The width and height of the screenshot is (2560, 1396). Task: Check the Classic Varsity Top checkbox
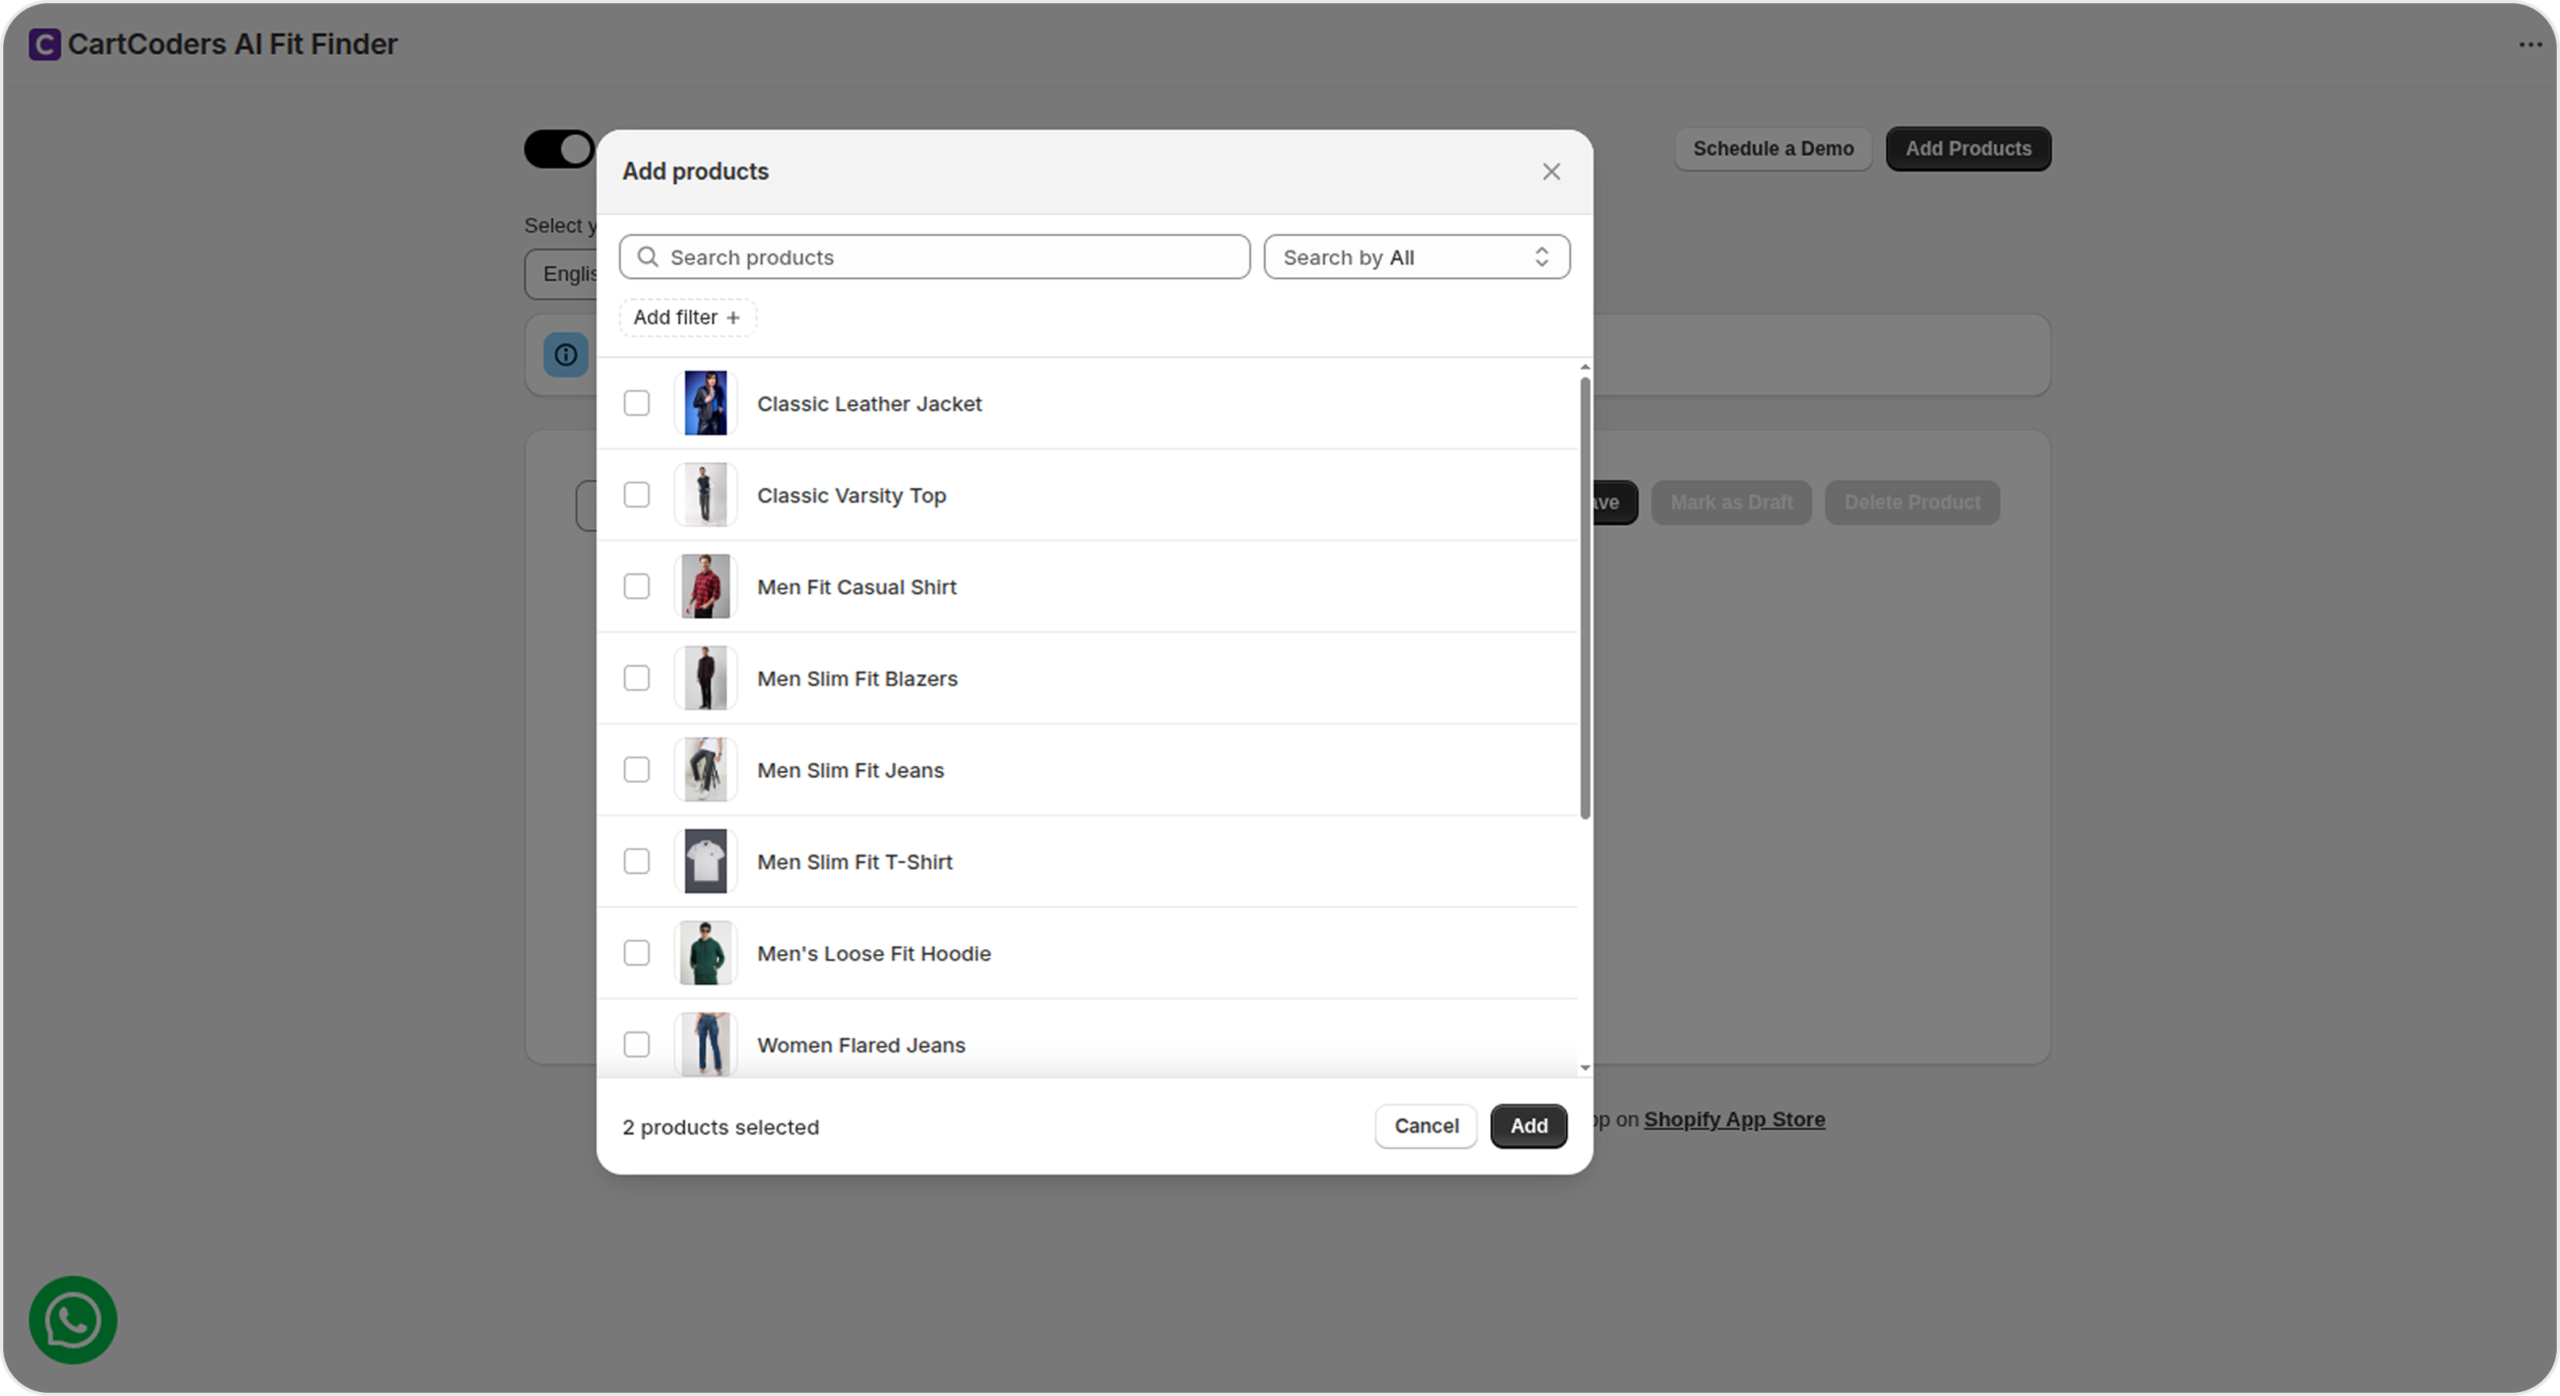(636, 495)
